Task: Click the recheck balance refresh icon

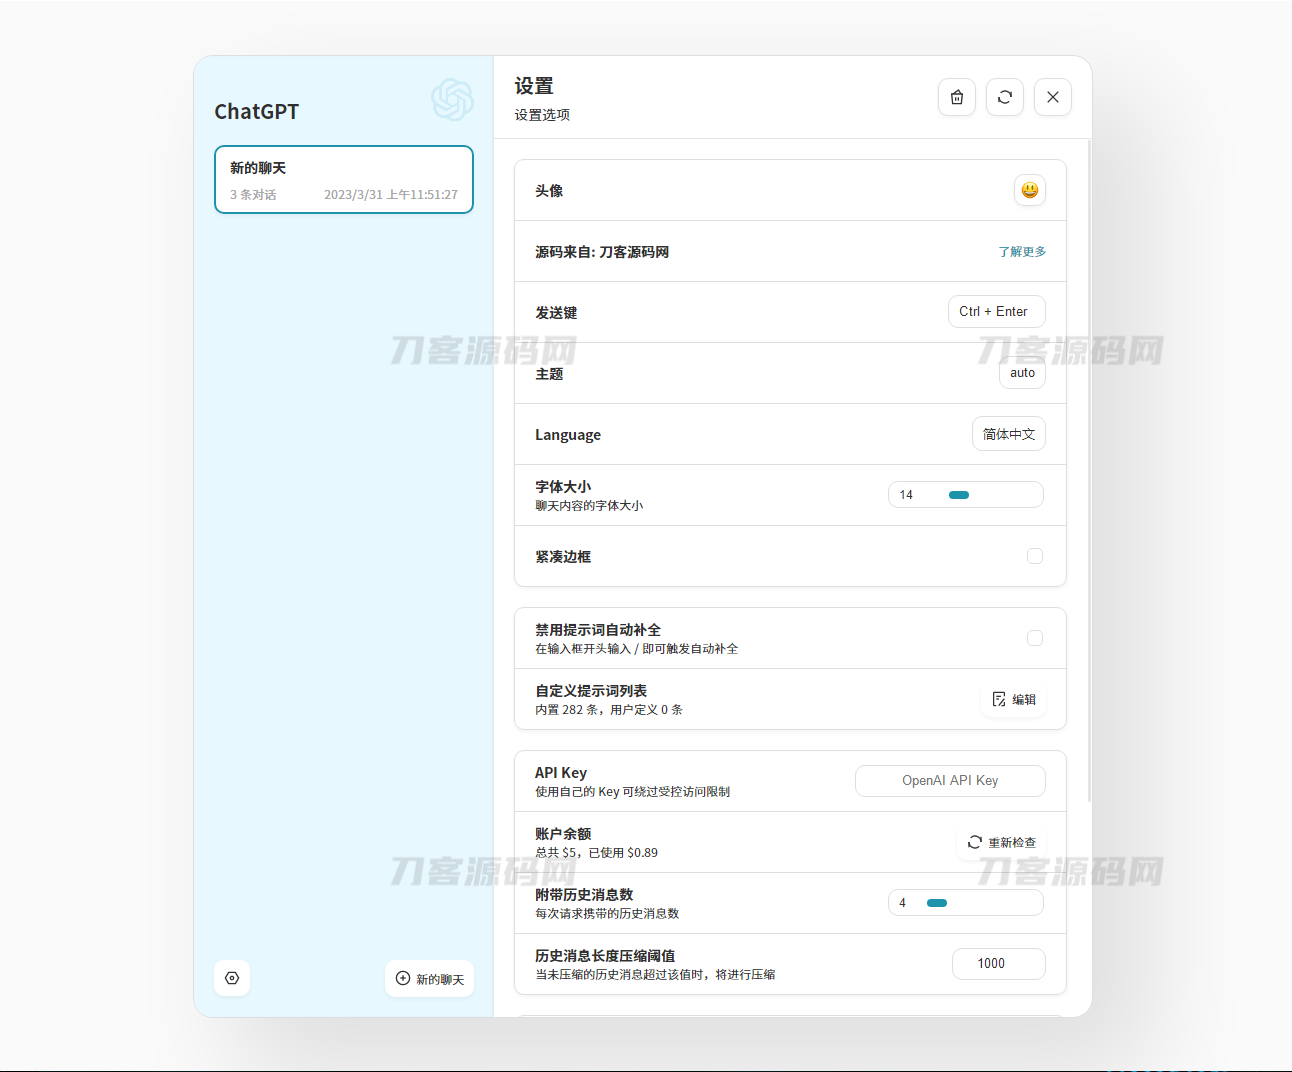Action: point(975,842)
